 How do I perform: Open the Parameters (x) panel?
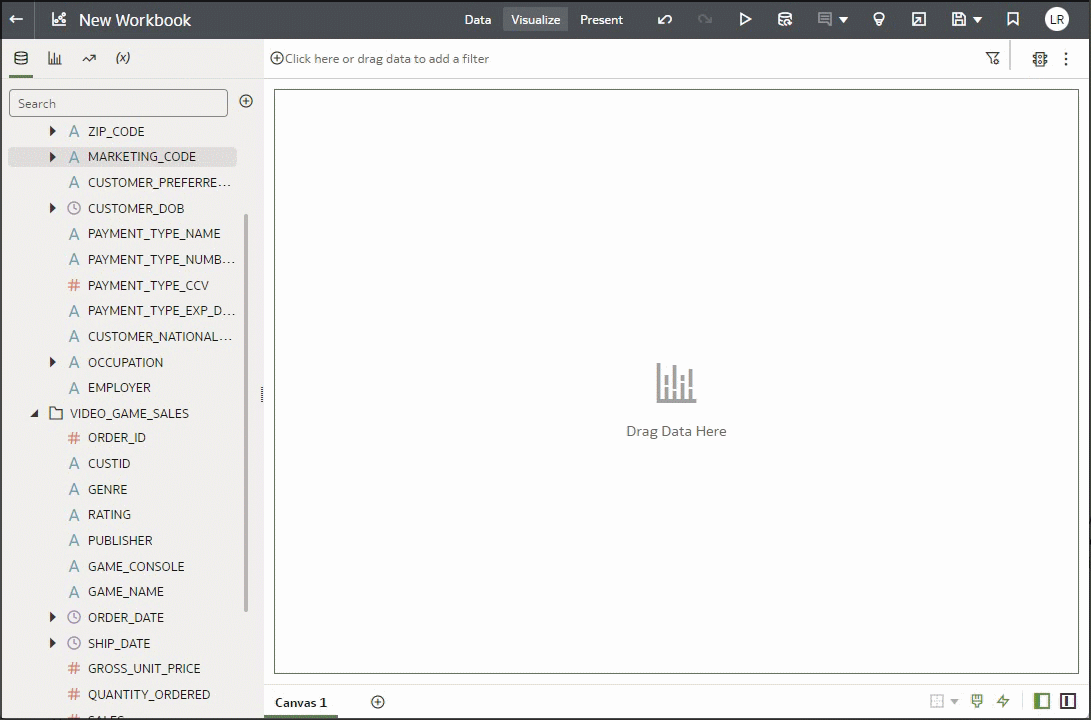pyautogui.click(x=122, y=58)
